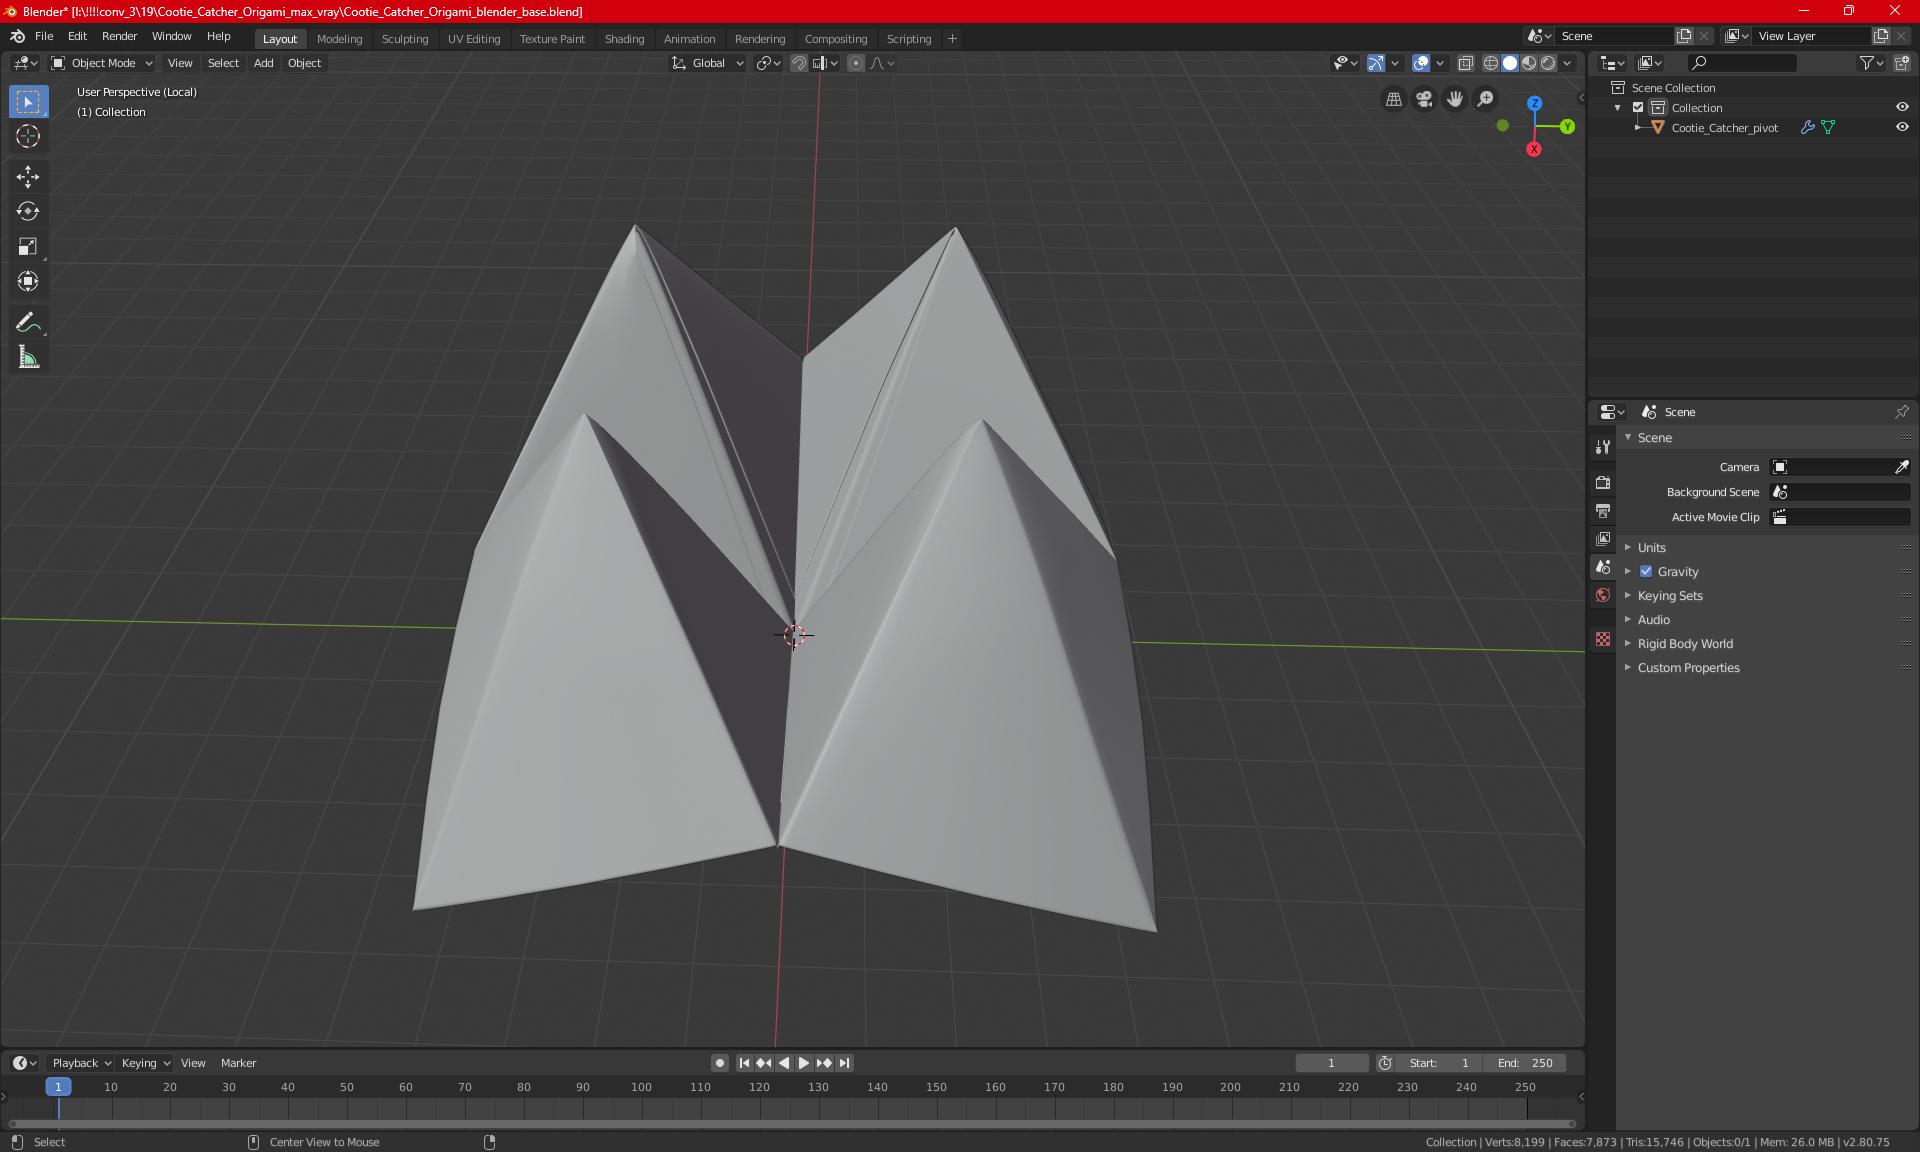Open the Object Mode dropdown
Viewport: 1920px width, 1152px height.
102,63
